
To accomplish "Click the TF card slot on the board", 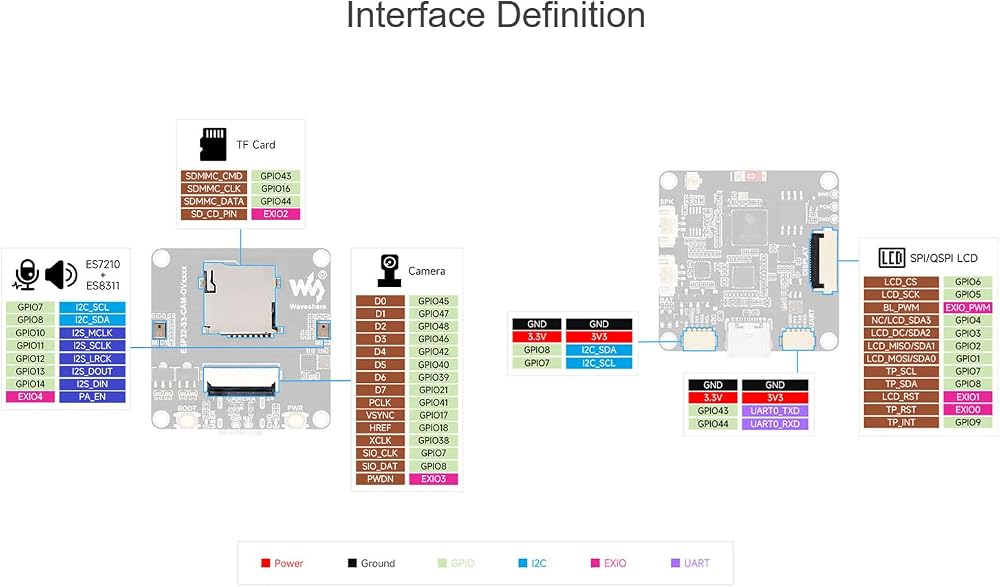I will click(x=241, y=299).
